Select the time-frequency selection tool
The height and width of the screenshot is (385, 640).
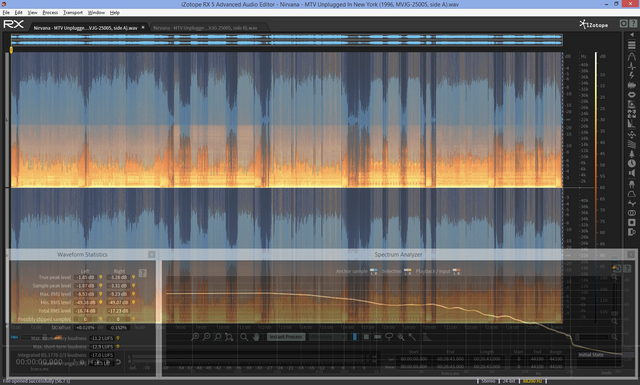(366, 337)
